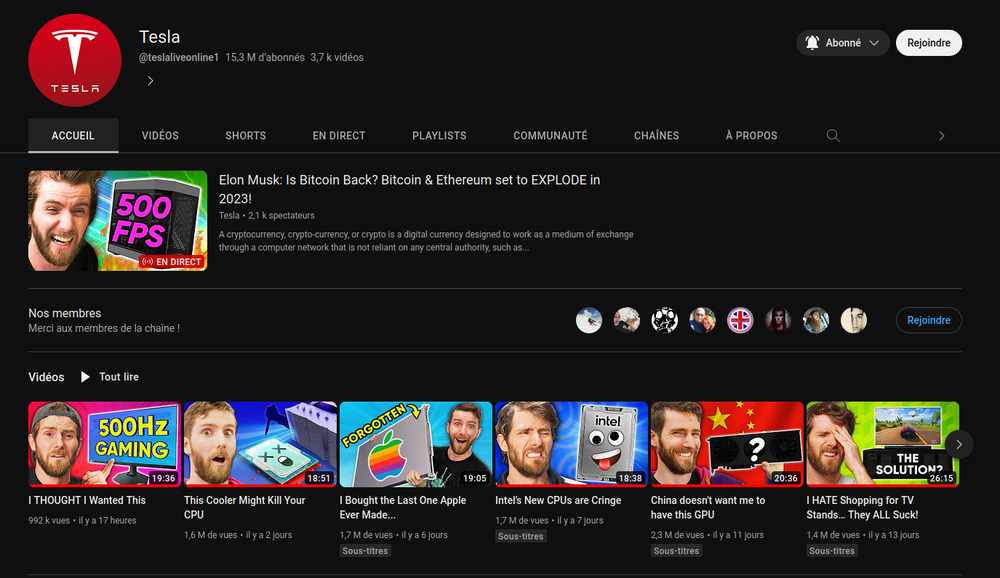This screenshot has width=1000, height=578.
Task: Click the Nos membres heading
Action: pos(64,313)
